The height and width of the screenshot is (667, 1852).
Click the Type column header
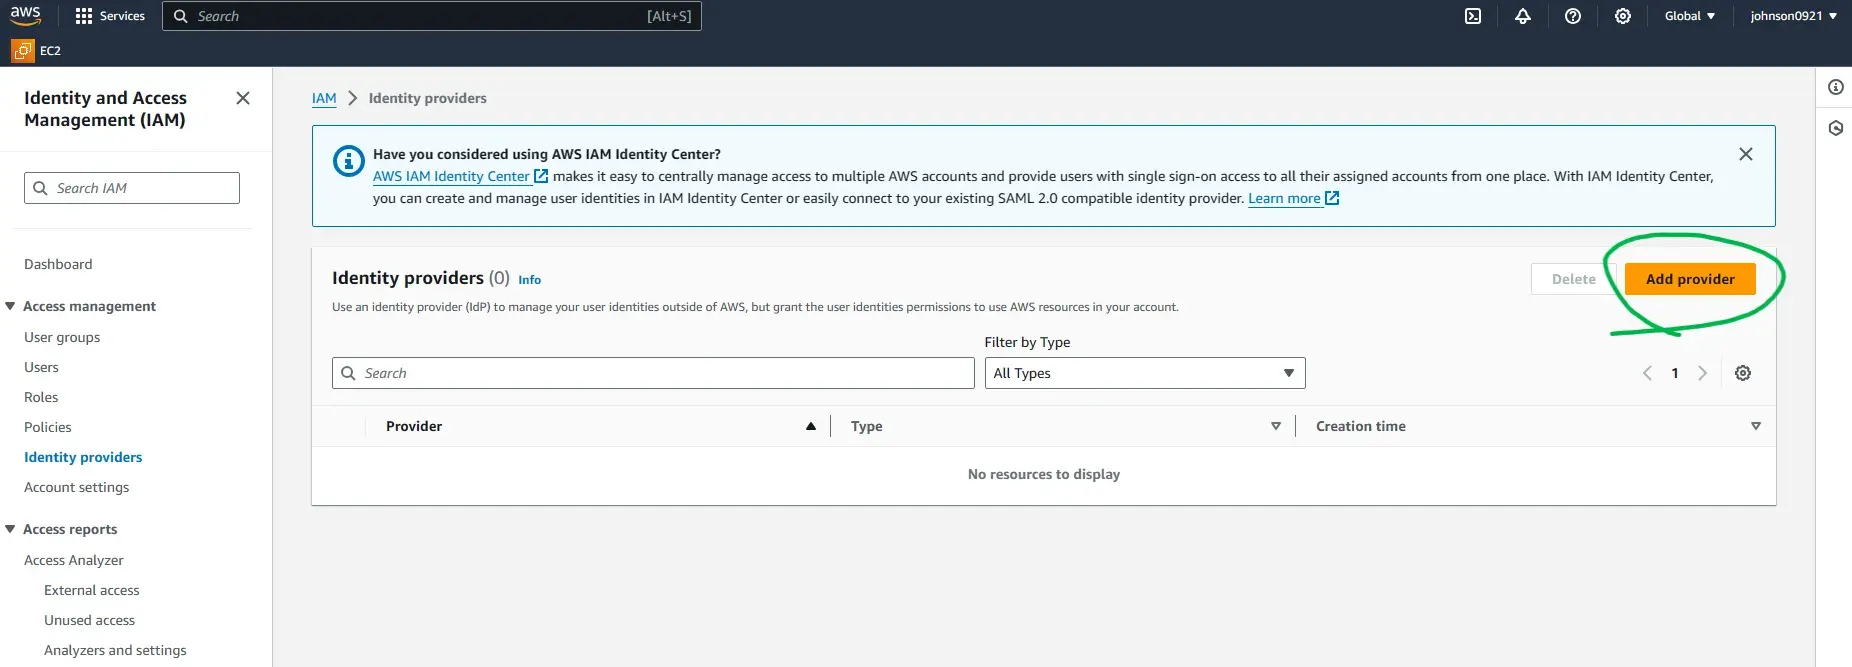[x=866, y=426]
